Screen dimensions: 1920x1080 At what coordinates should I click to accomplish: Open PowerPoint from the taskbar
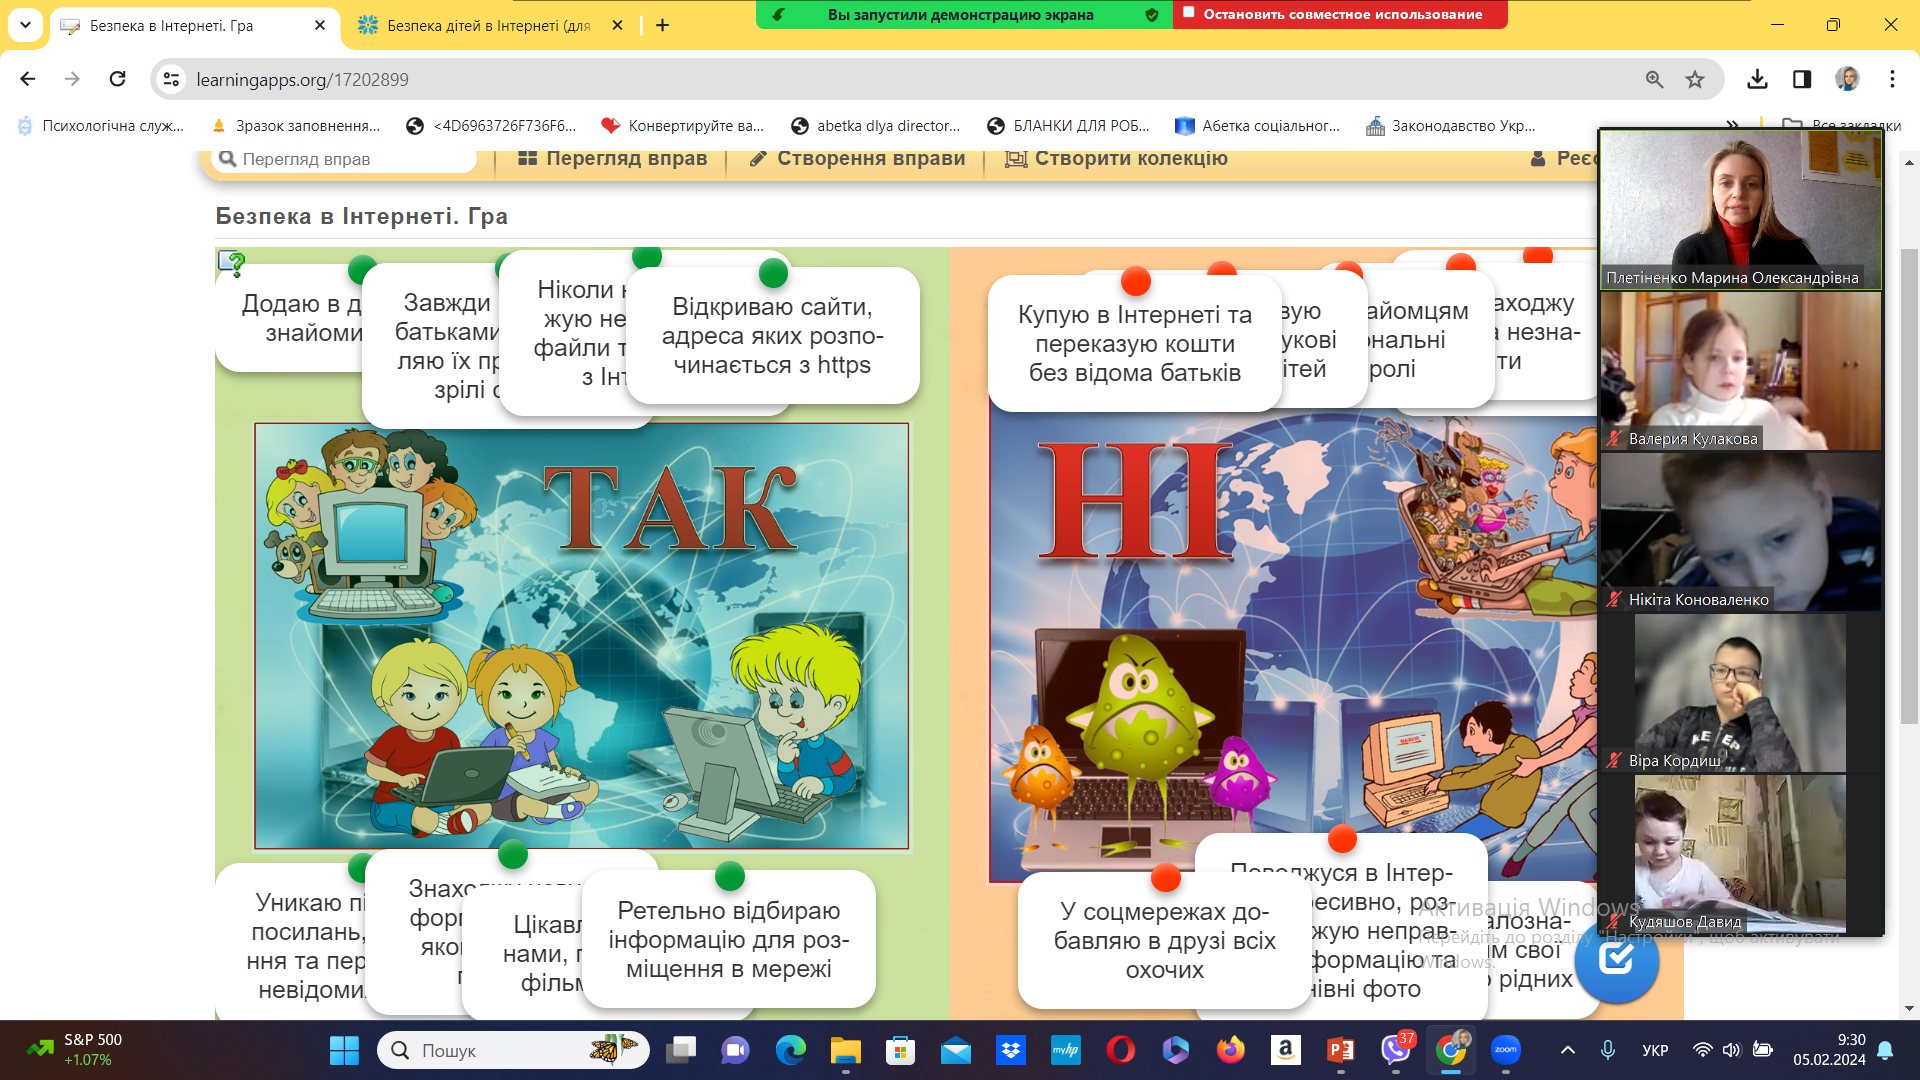tap(1340, 1050)
